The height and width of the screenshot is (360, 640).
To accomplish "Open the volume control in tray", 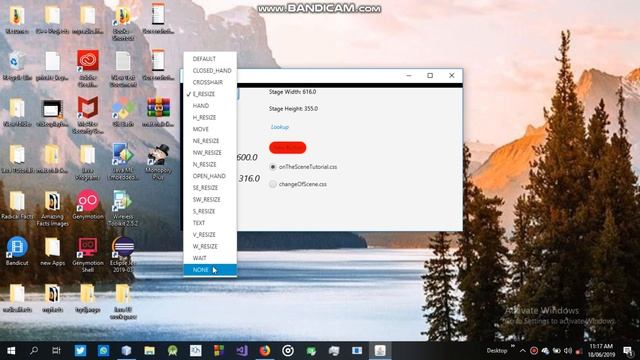I will (x=568, y=351).
